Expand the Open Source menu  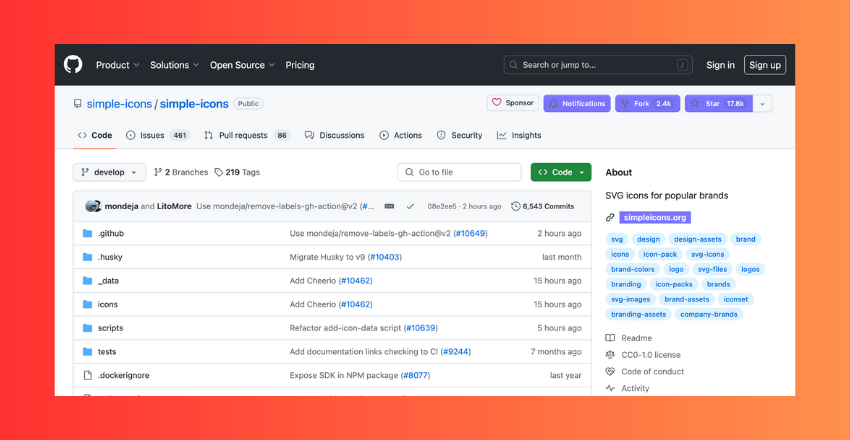[x=242, y=65]
